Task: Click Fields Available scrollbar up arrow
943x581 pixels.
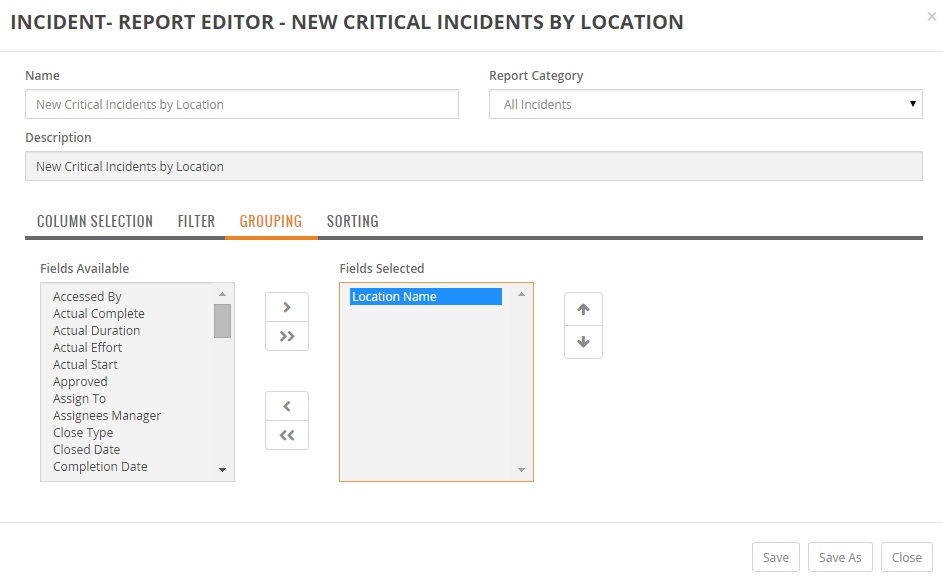Action: (x=223, y=294)
